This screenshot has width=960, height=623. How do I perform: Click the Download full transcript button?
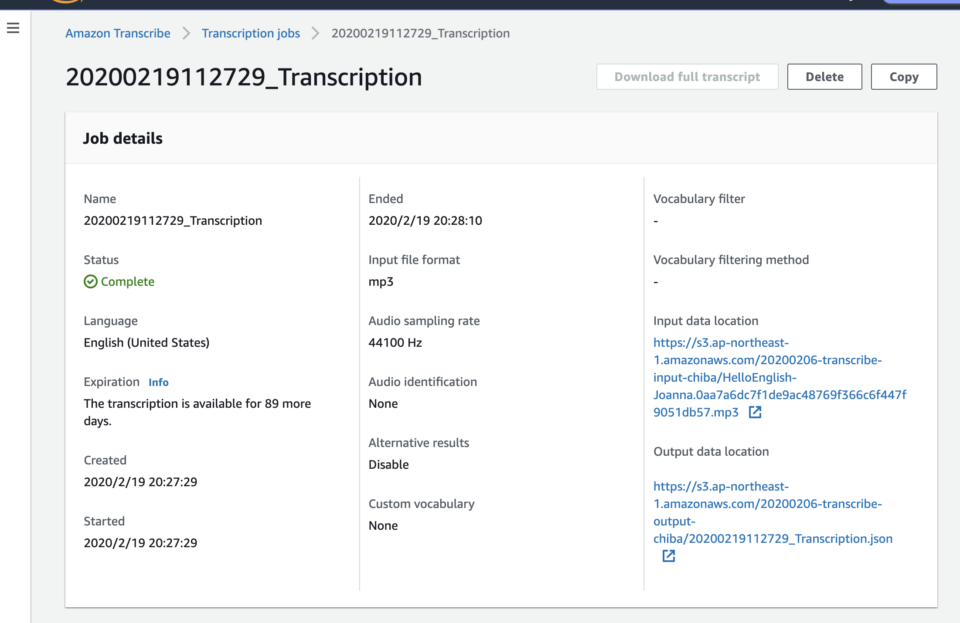pyautogui.click(x=687, y=76)
